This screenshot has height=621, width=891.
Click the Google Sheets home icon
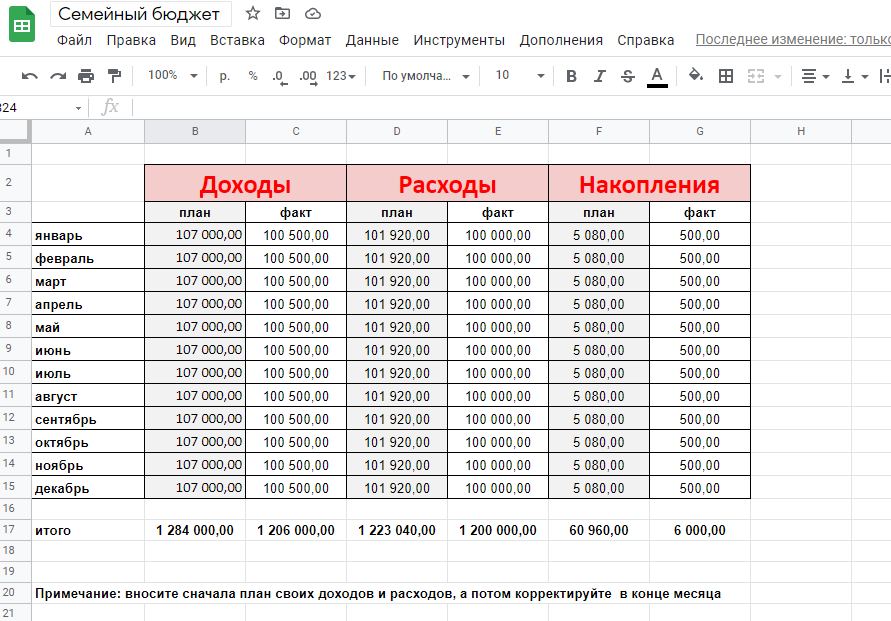click(22, 24)
